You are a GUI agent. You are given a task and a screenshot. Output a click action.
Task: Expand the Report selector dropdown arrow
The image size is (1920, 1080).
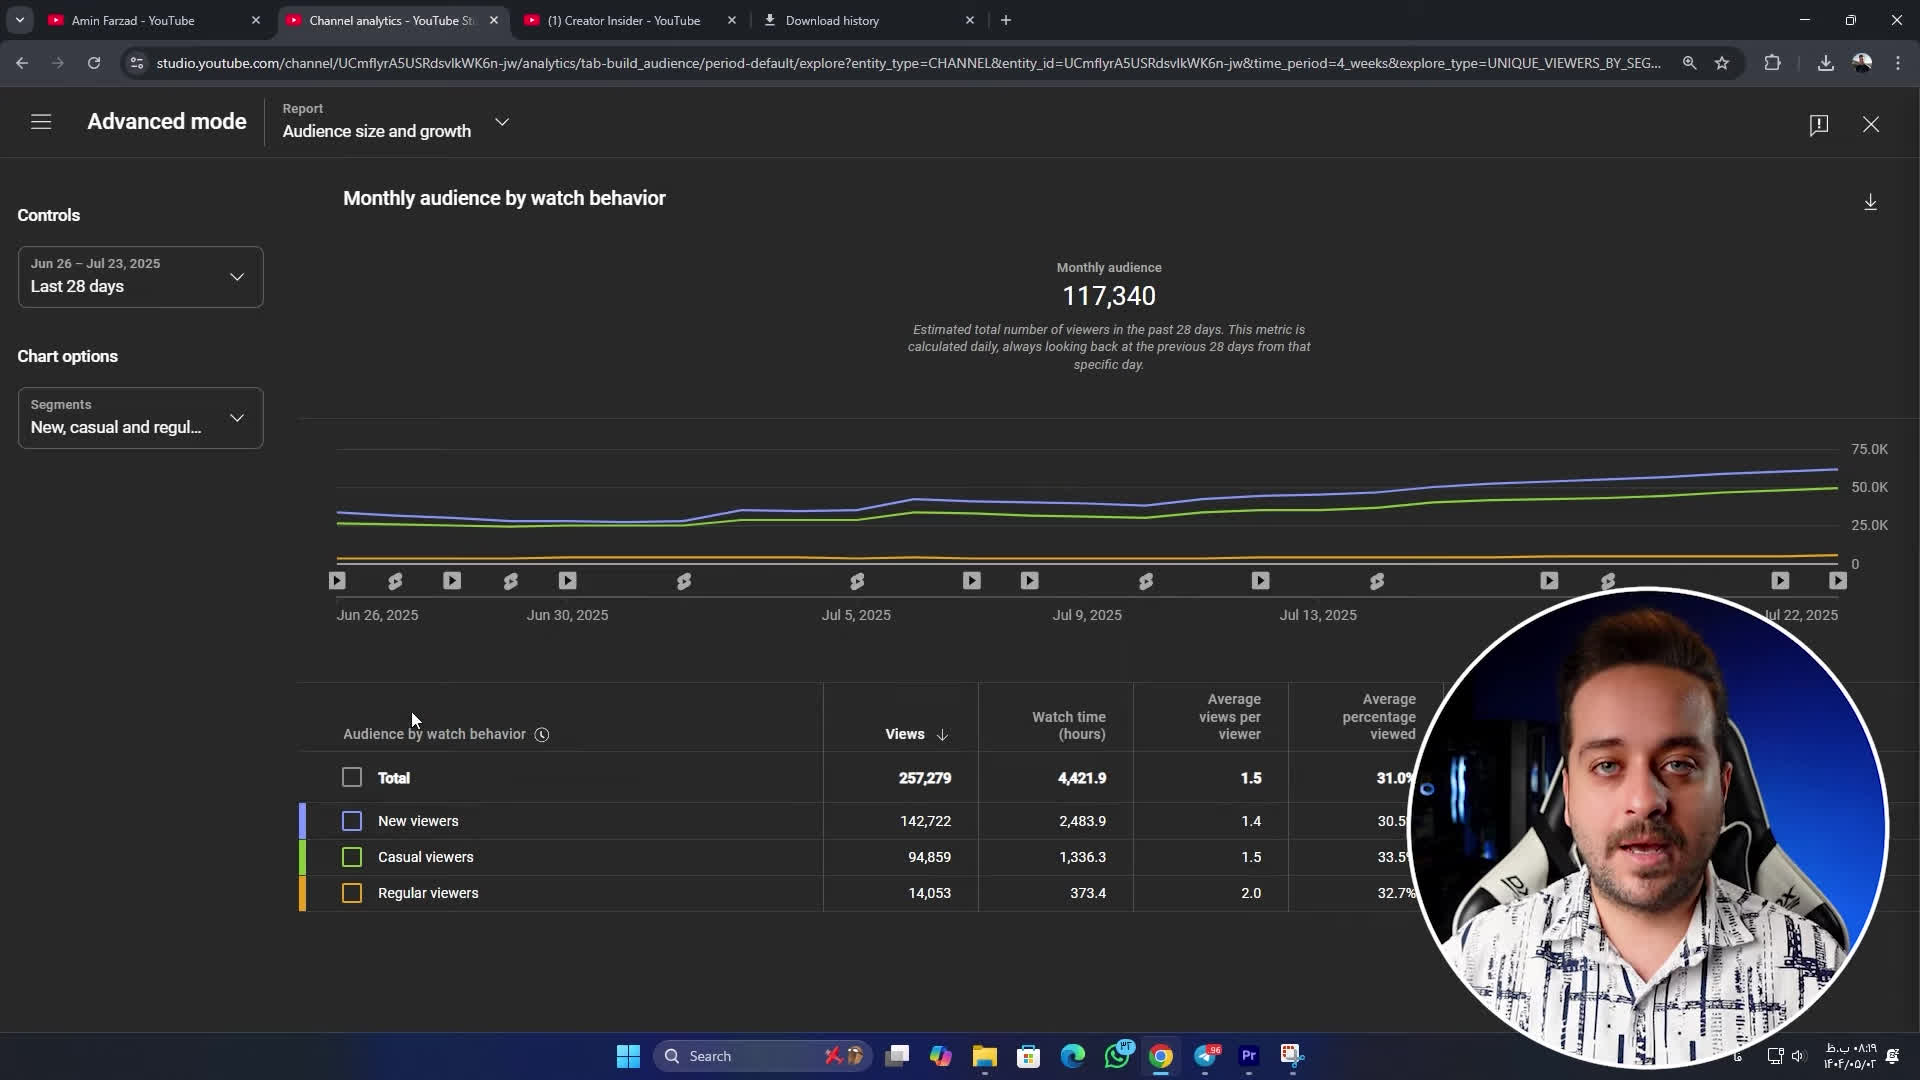point(502,122)
